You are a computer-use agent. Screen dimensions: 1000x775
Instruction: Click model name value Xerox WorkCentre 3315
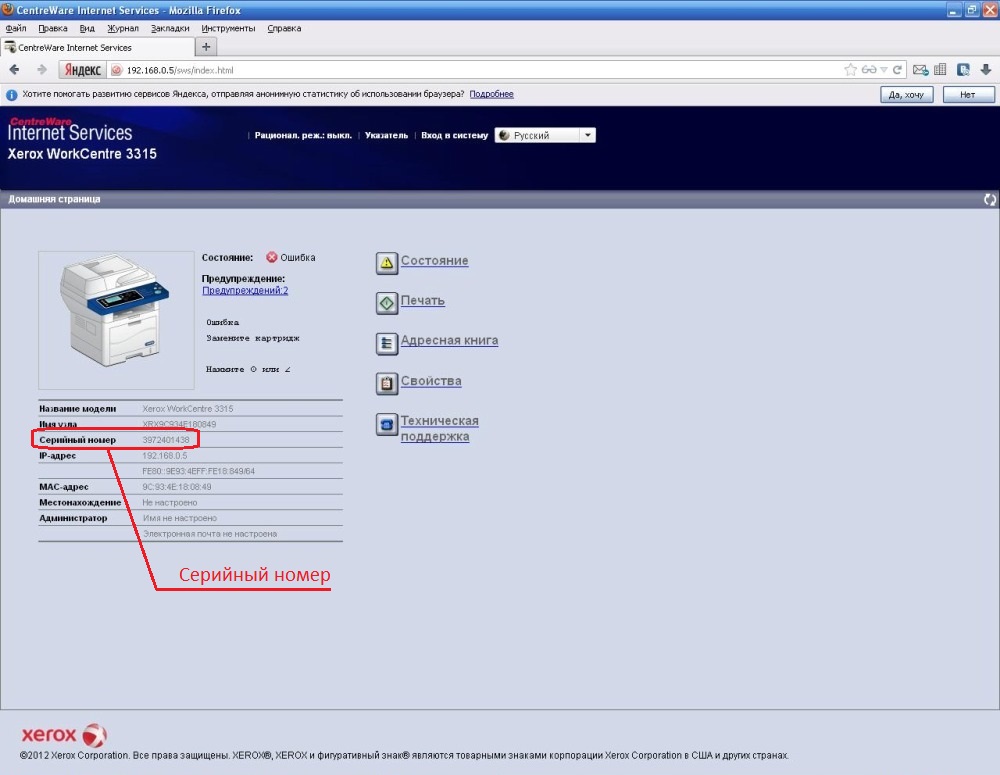tap(188, 408)
